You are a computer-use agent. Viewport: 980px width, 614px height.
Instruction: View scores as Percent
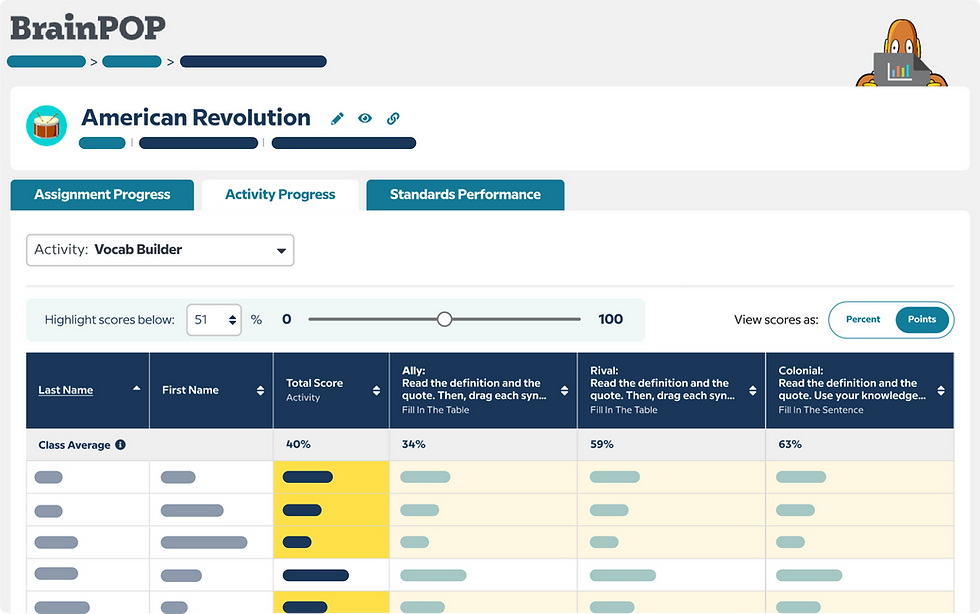point(862,320)
